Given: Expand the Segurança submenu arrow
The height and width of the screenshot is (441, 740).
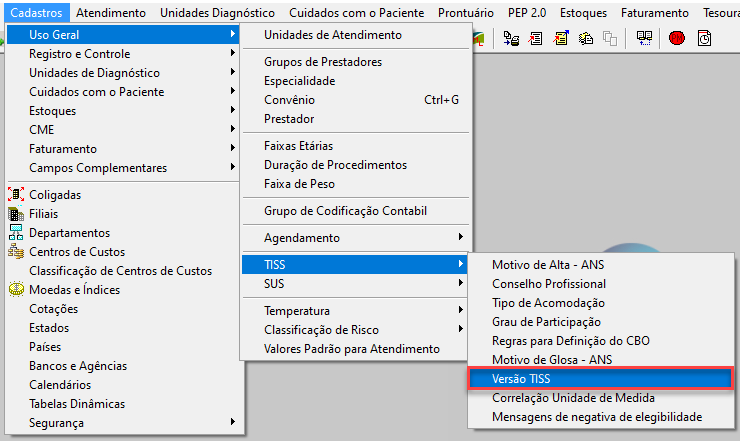Looking at the screenshot, I should point(233,422).
